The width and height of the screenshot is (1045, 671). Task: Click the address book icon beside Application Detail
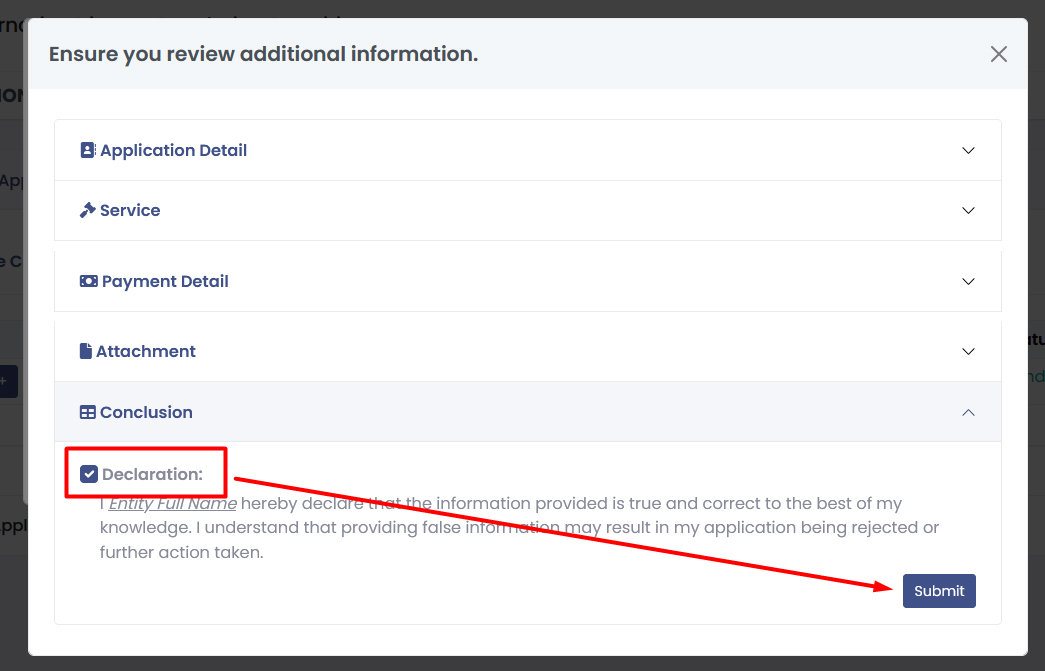(88, 150)
